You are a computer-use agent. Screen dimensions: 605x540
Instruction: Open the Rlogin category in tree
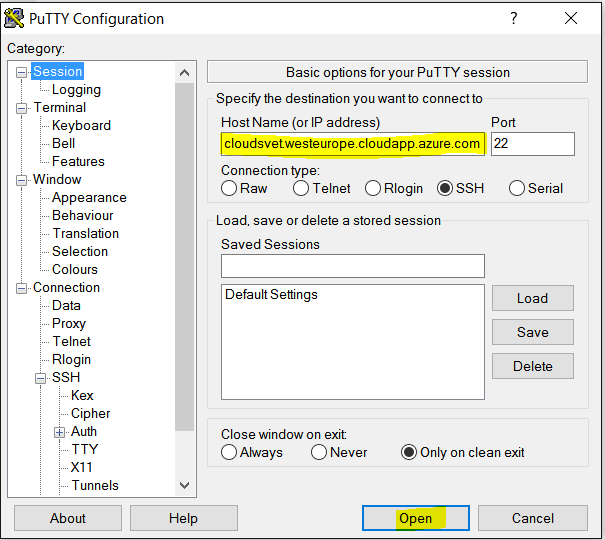pyautogui.click(x=71, y=359)
